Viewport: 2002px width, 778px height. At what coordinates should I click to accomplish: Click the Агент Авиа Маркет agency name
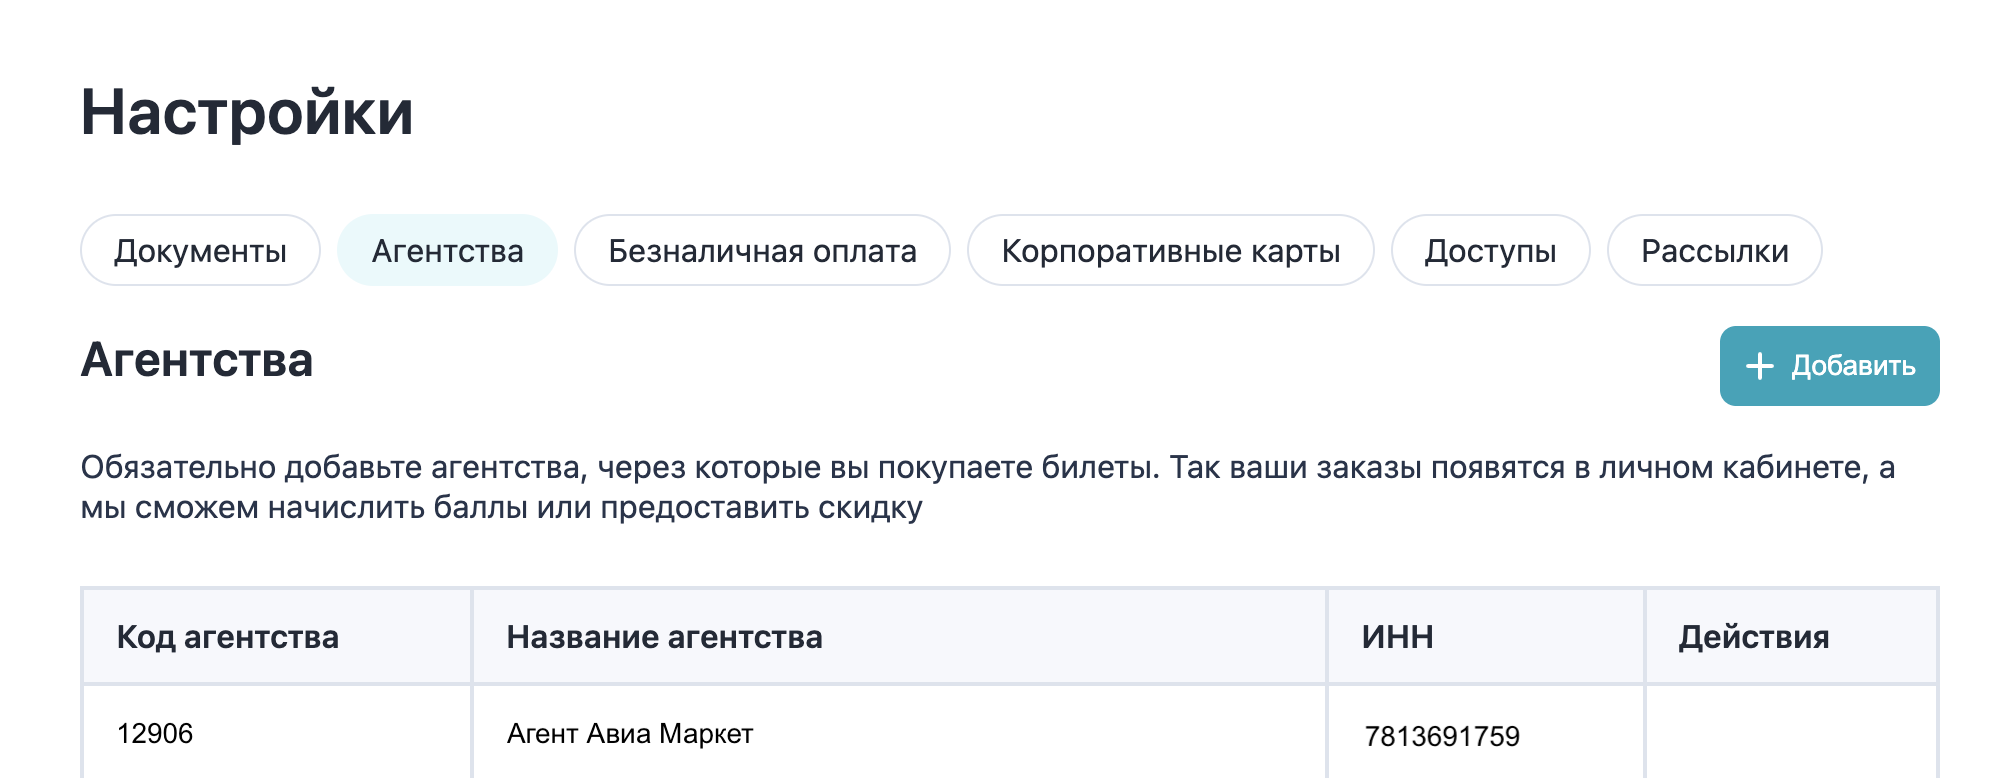click(630, 734)
